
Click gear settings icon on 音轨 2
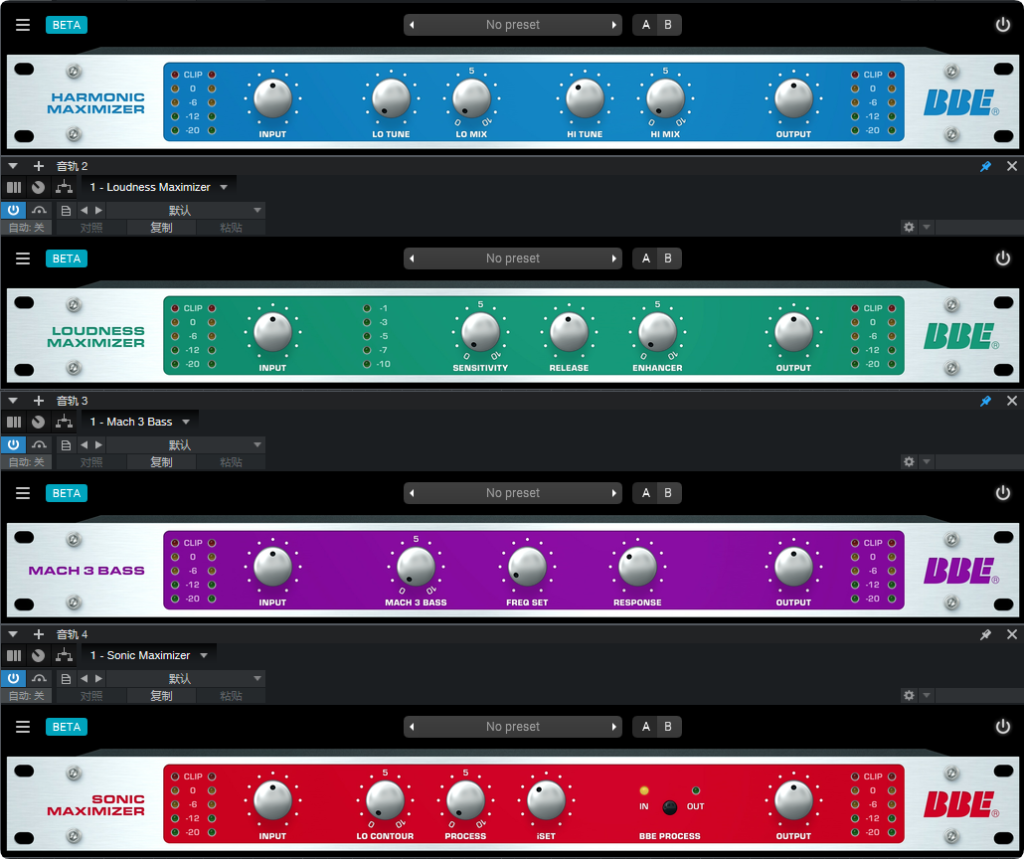(909, 227)
